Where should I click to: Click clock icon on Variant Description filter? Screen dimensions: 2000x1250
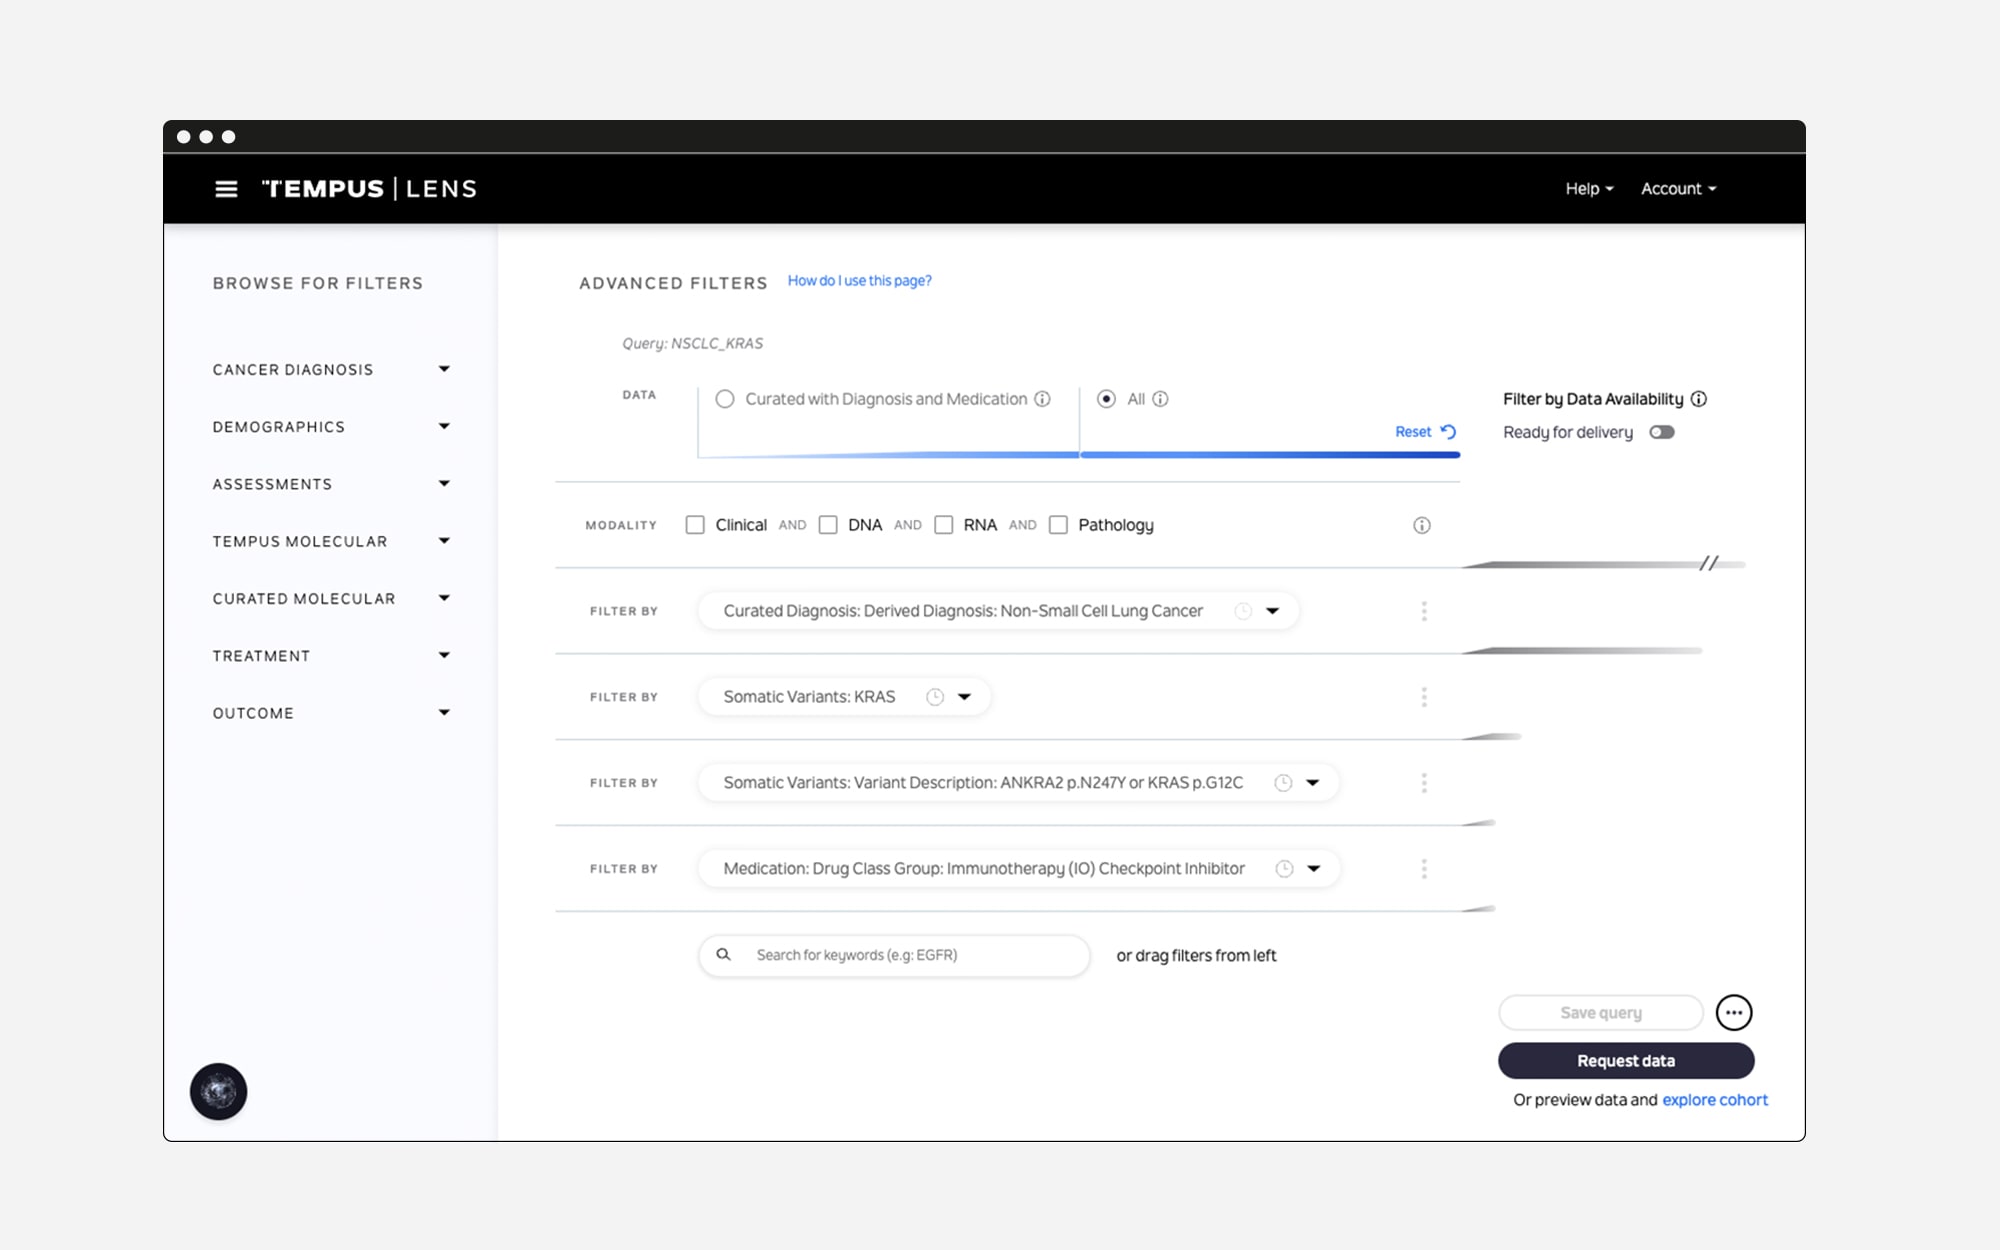pyautogui.click(x=1283, y=783)
